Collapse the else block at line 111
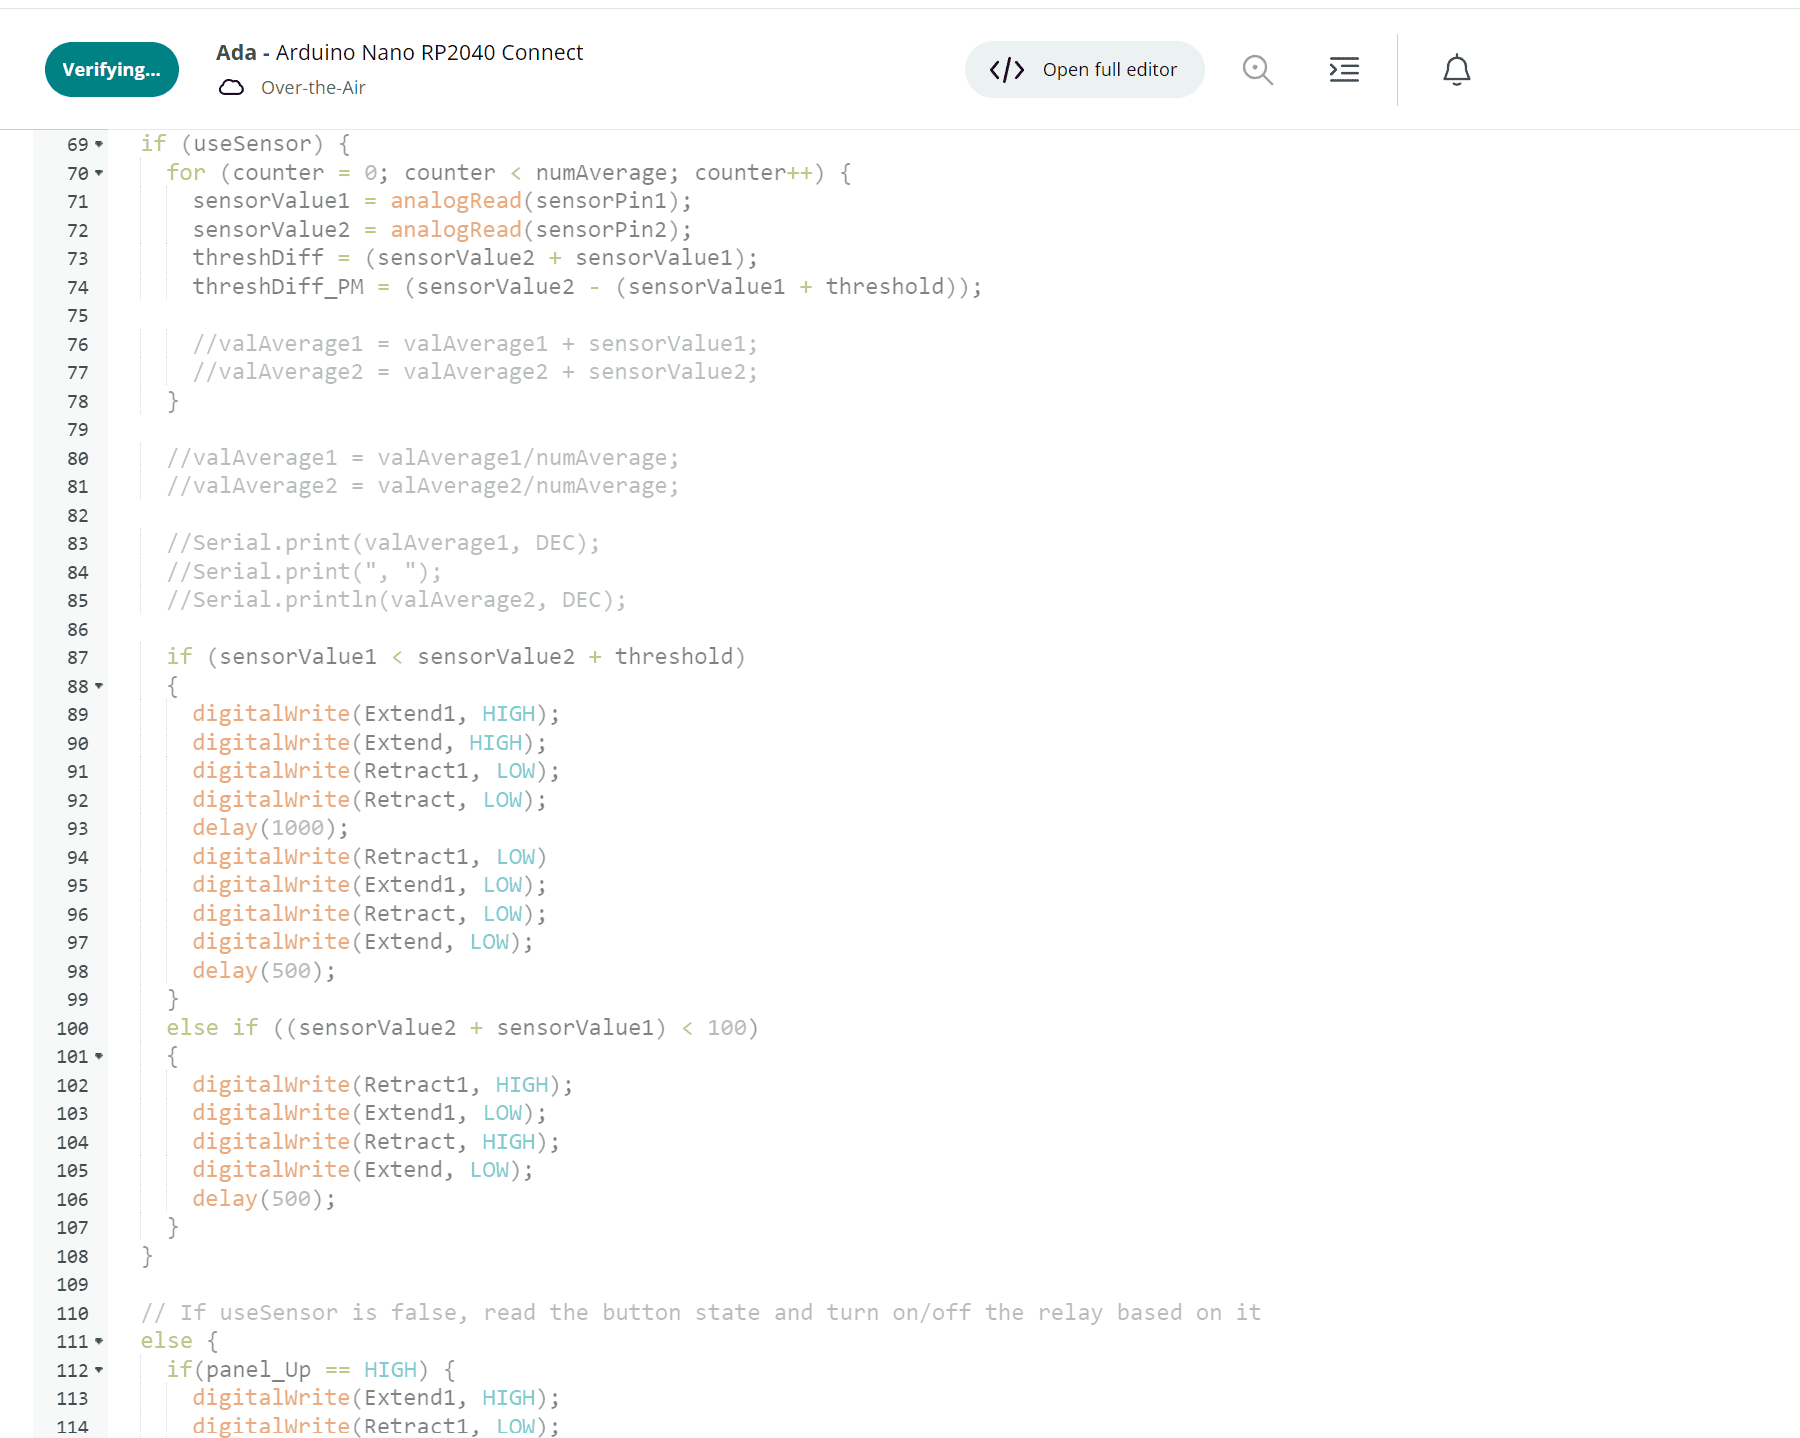The image size is (1800, 1438). click(x=99, y=1342)
